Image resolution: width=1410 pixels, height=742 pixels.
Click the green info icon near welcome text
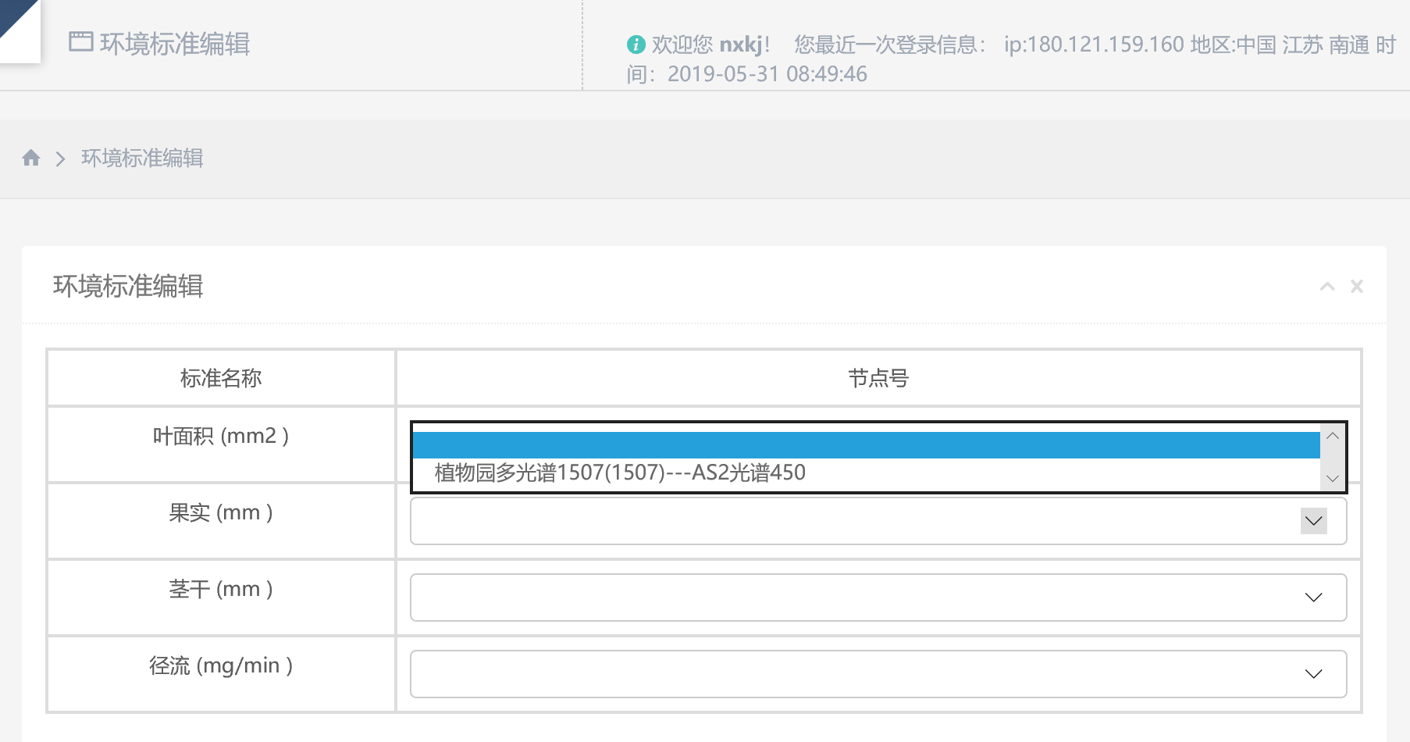tap(635, 45)
